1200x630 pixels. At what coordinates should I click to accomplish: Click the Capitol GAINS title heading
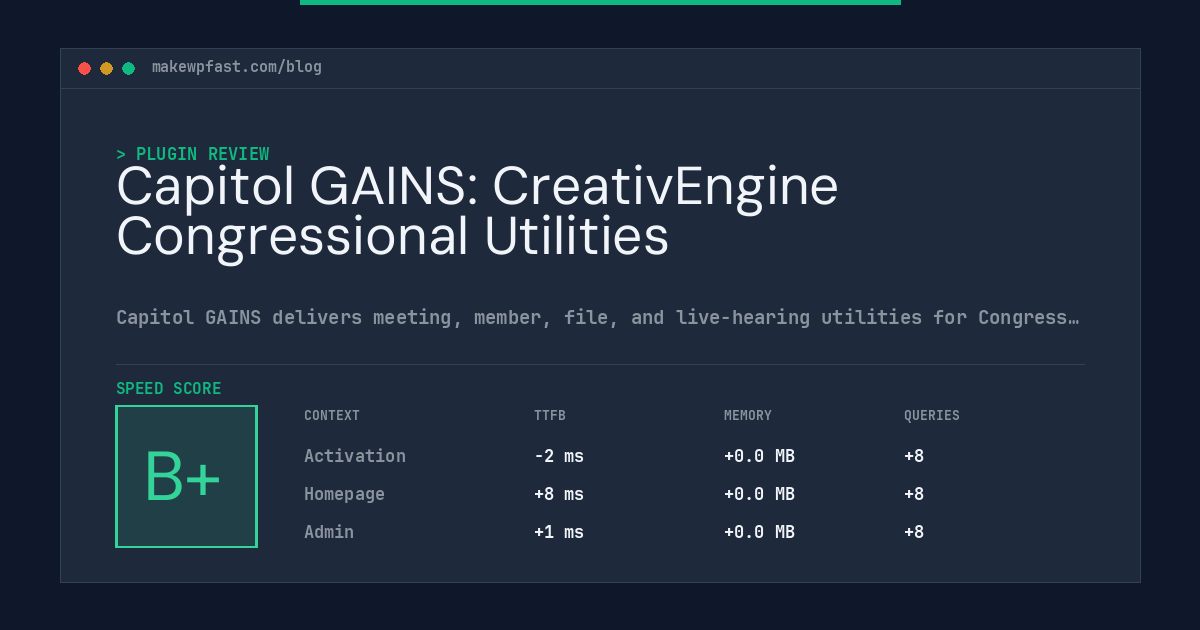[477, 211]
